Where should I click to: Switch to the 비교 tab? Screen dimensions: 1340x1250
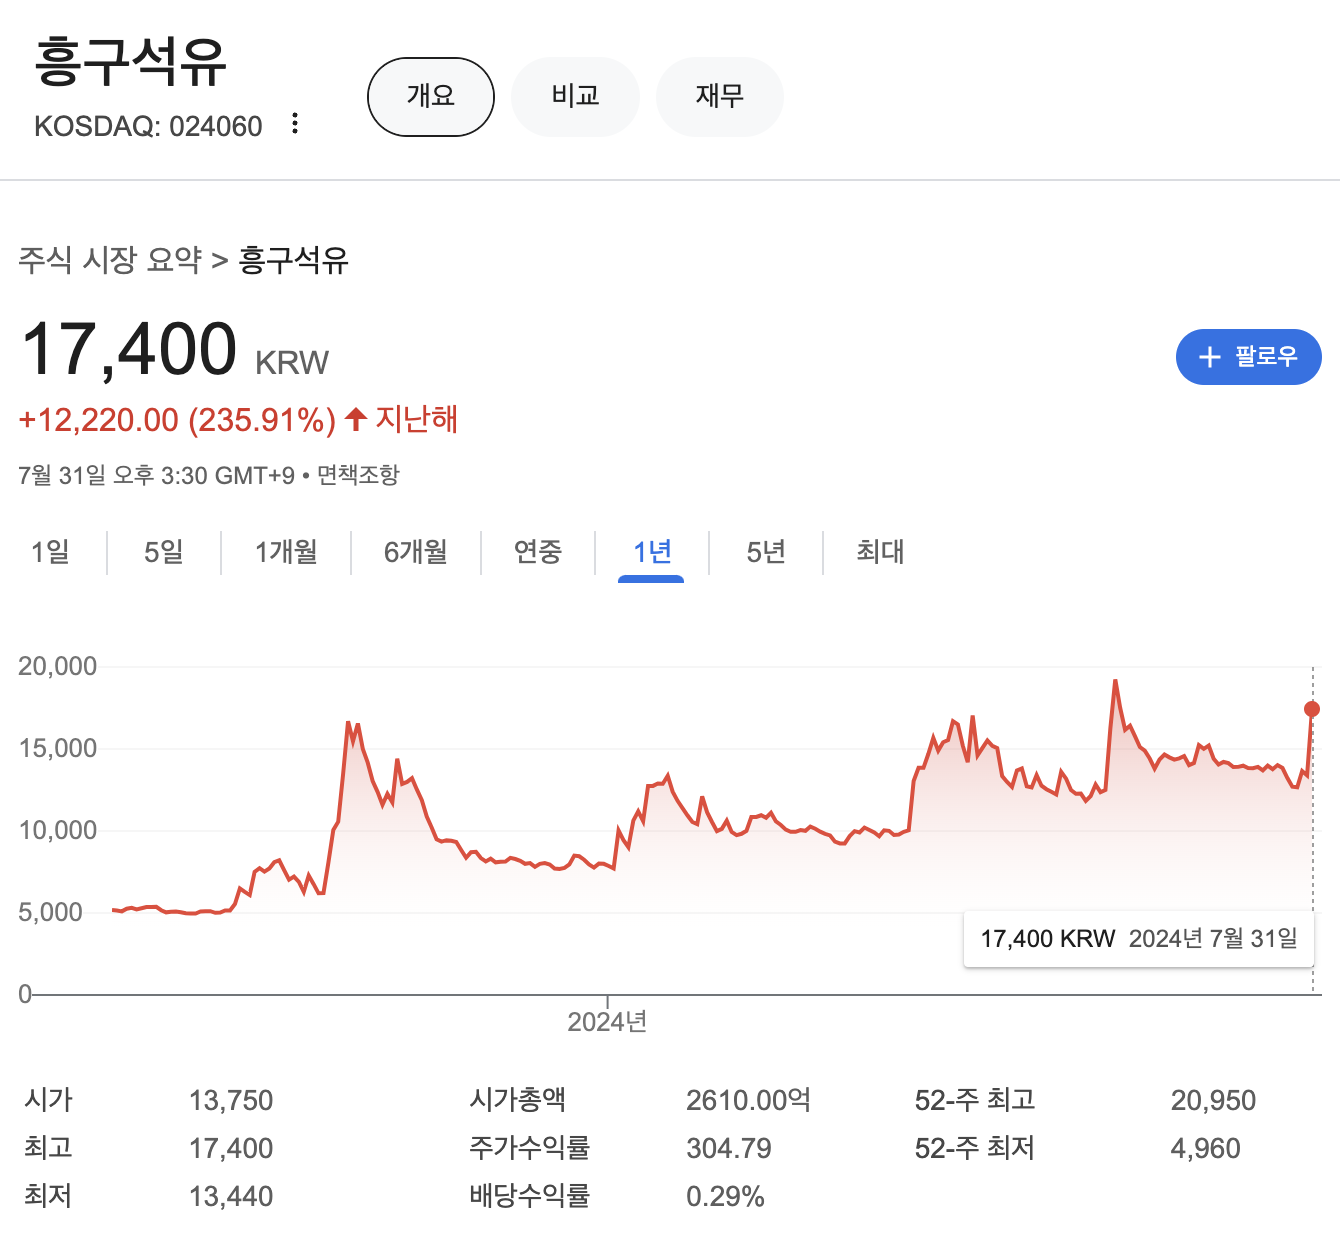pos(575,97)
